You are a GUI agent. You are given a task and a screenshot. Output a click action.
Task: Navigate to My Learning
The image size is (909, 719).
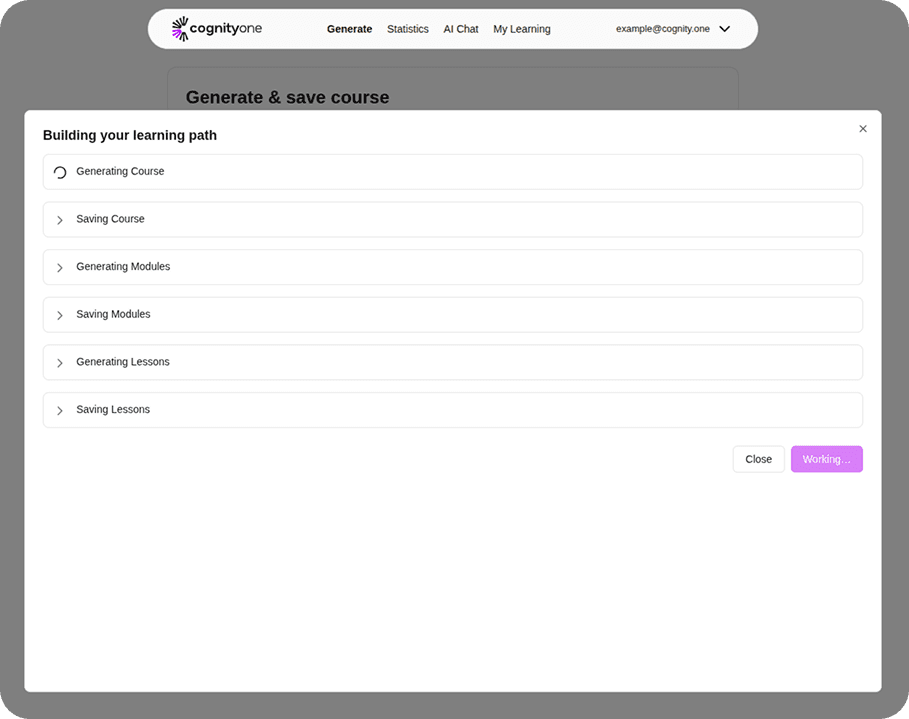521,29
